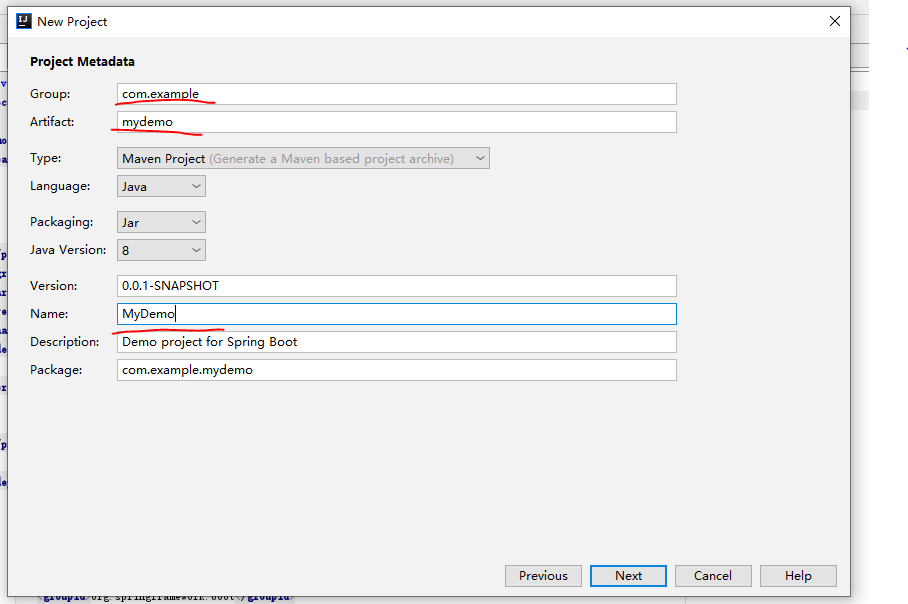Click the Group: label
The width and height of the screenshot is (908, 604).
(x=50, y=94)
